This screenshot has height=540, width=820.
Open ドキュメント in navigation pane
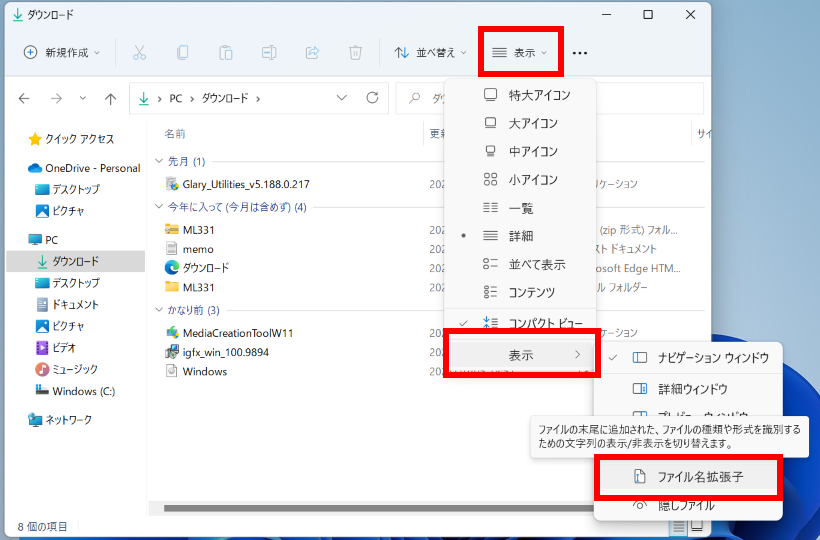coord(67,304)
